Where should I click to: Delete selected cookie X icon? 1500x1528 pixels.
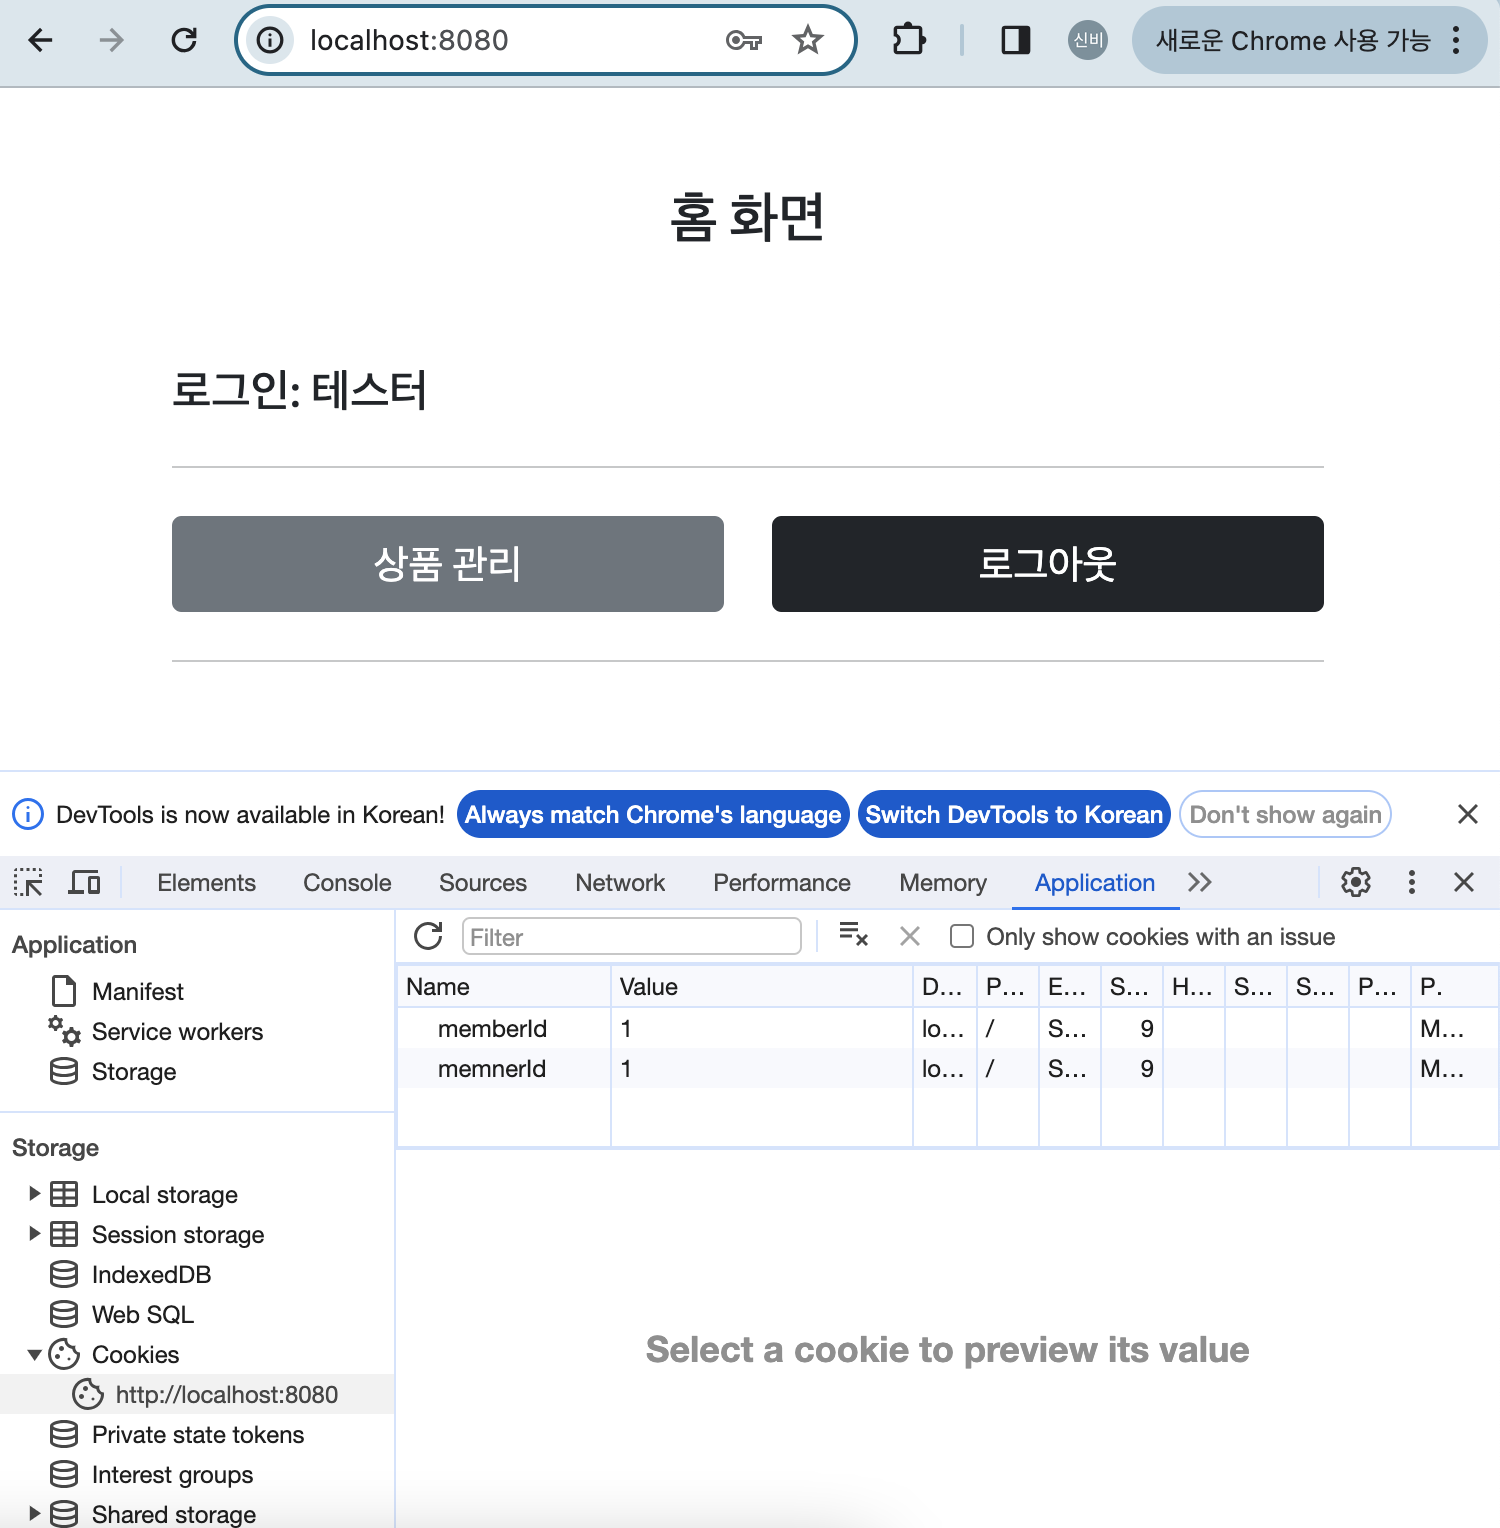(910, 936)
